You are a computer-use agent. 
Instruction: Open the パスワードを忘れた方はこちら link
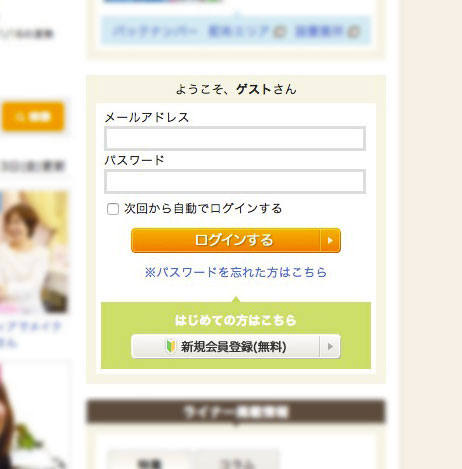[x=236, y=272]
